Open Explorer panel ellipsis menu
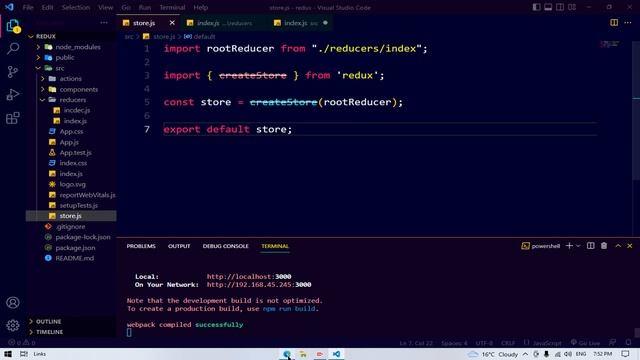Screen dimensions: 640x360 click(104, 23)
